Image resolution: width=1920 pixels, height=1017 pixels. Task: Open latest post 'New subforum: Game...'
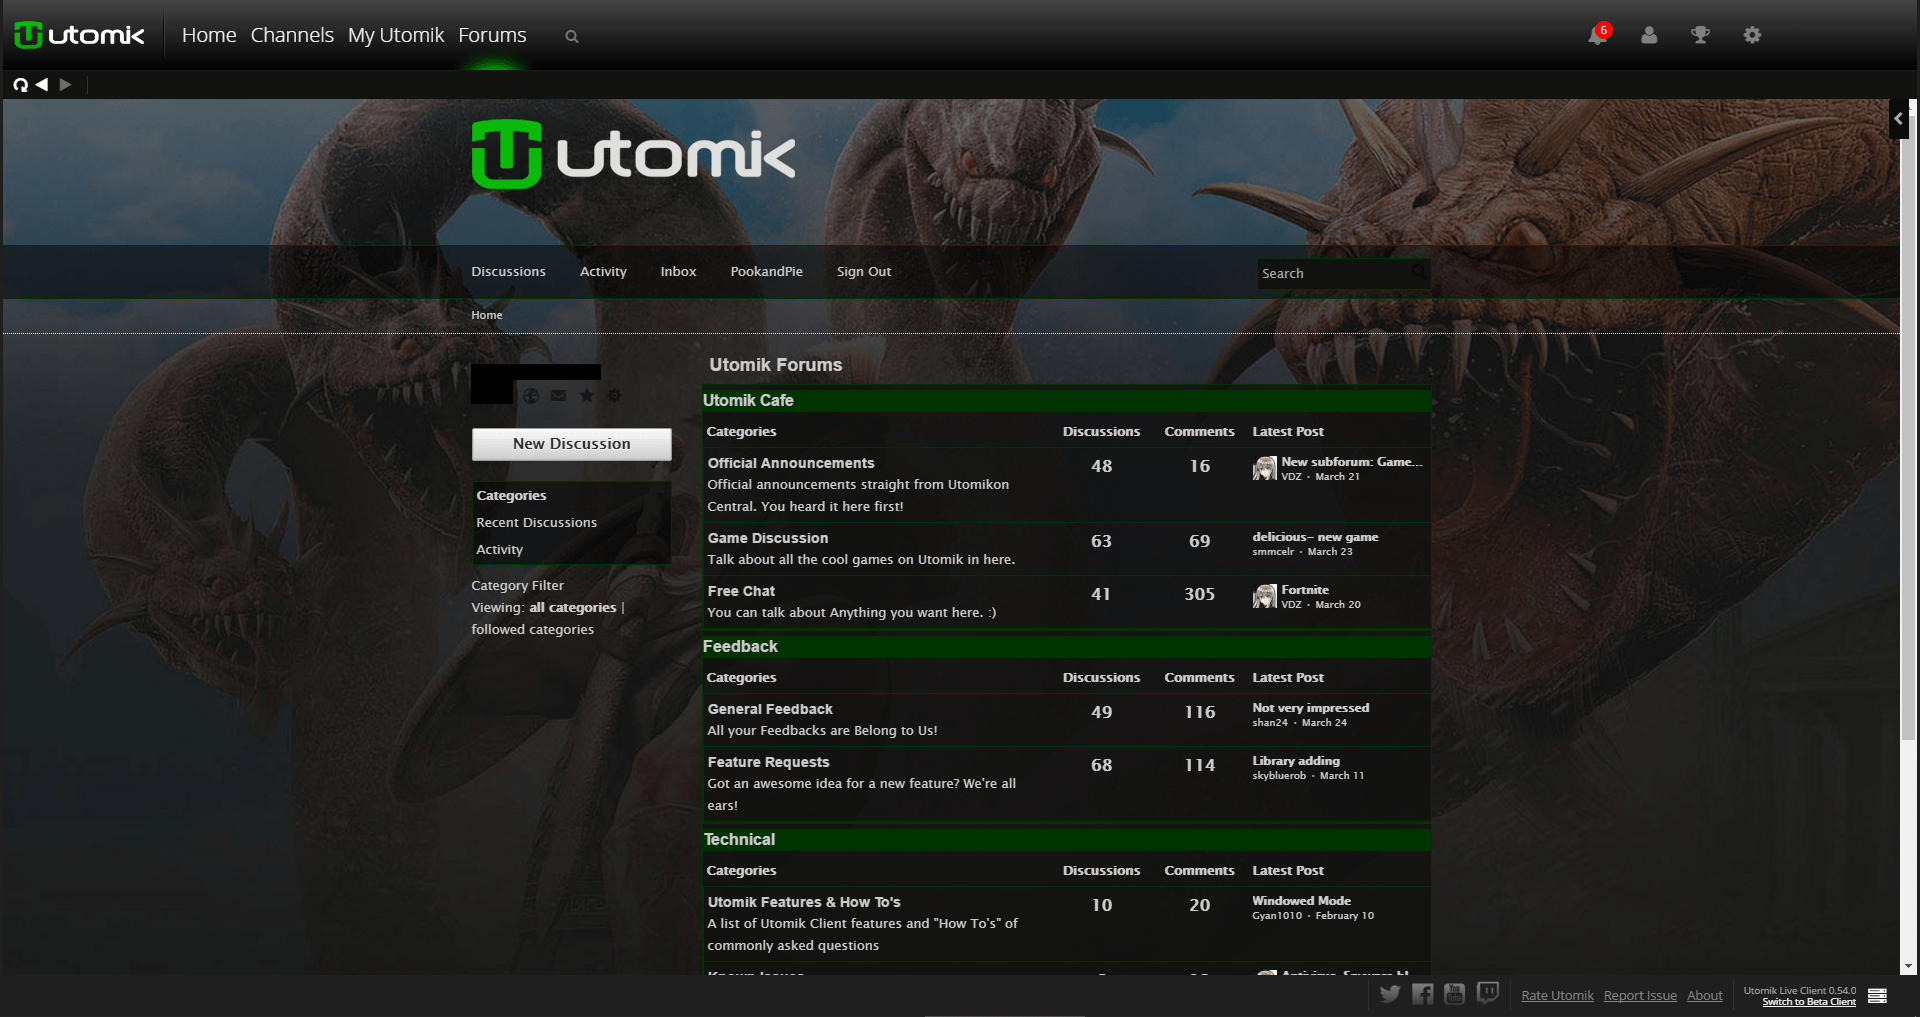coord(1352,461)
